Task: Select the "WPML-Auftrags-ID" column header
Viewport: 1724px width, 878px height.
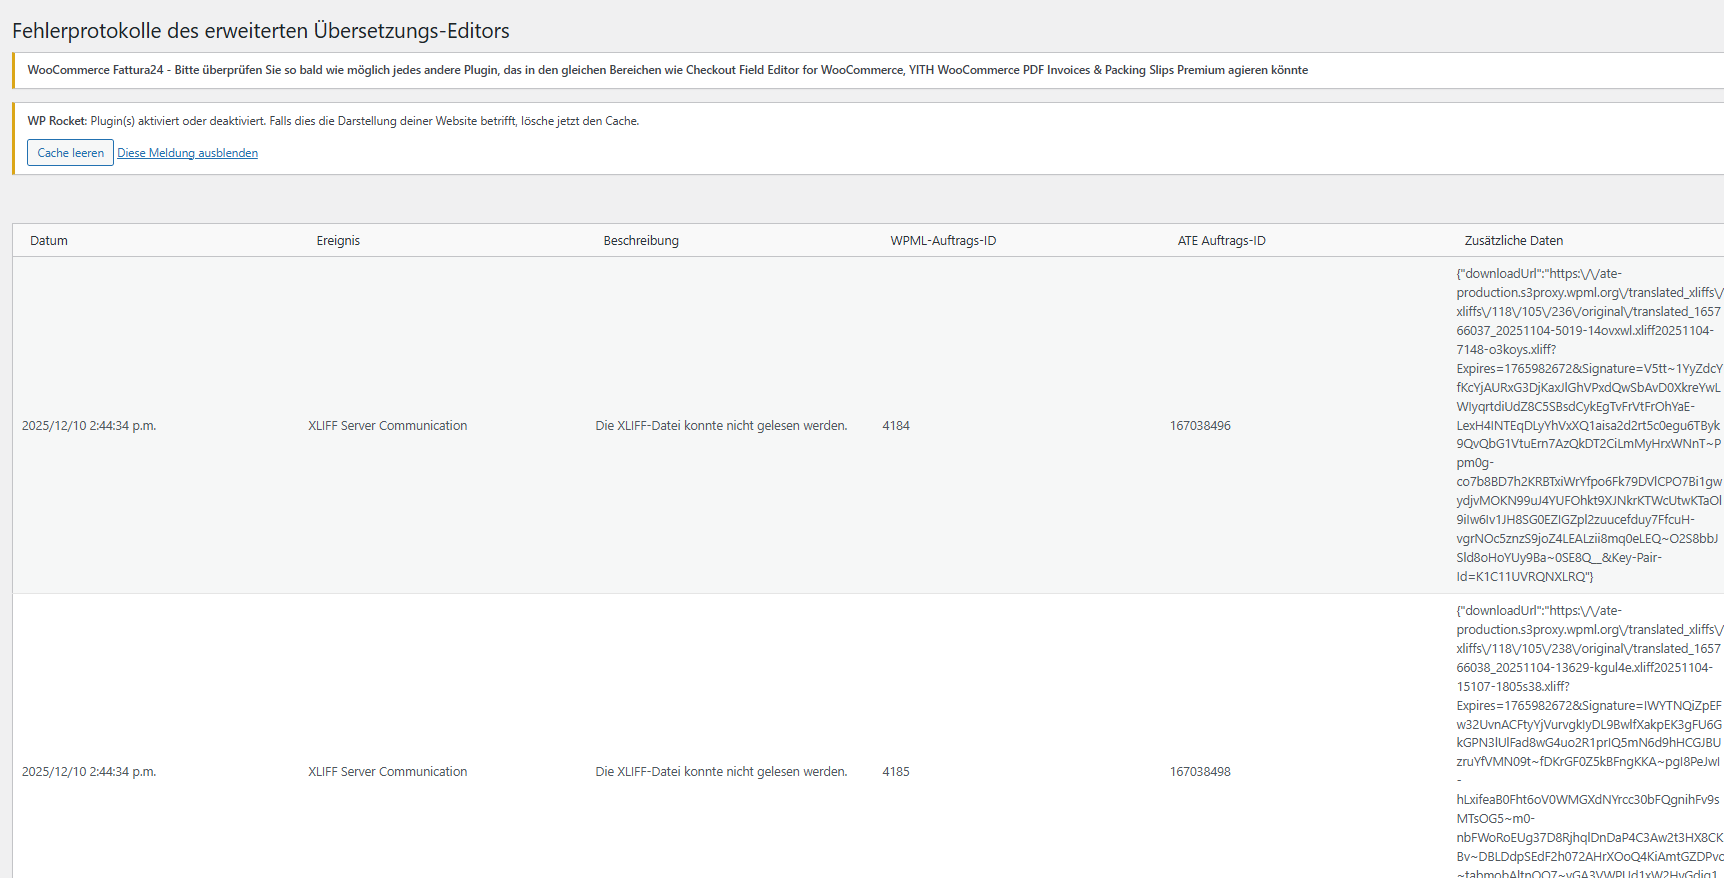Action: (943, 241)
